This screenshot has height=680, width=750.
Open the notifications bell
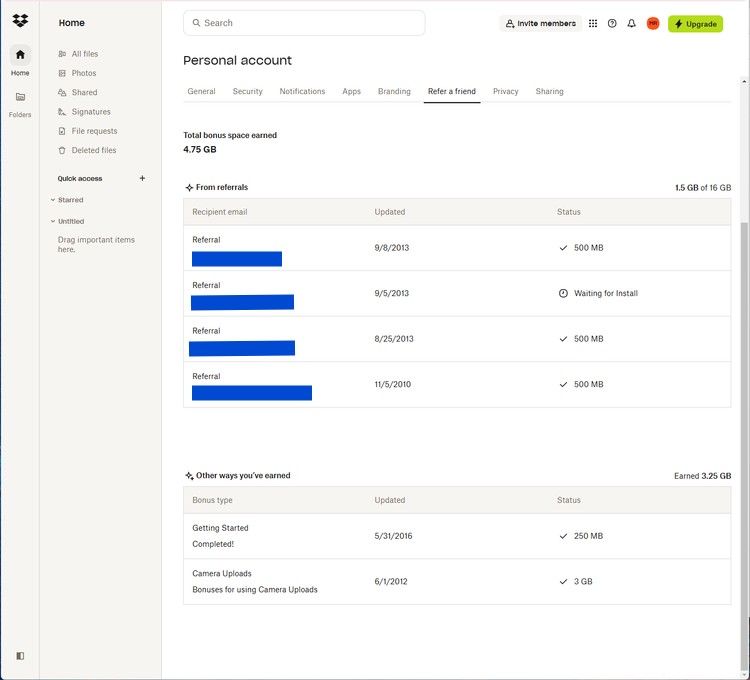point(632,23)
